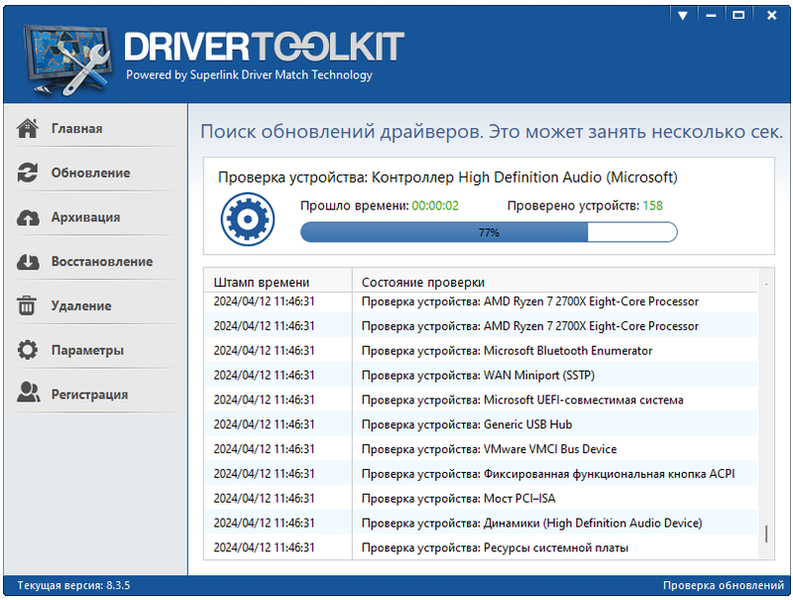Switch to the Обновление section

(96, 173)
